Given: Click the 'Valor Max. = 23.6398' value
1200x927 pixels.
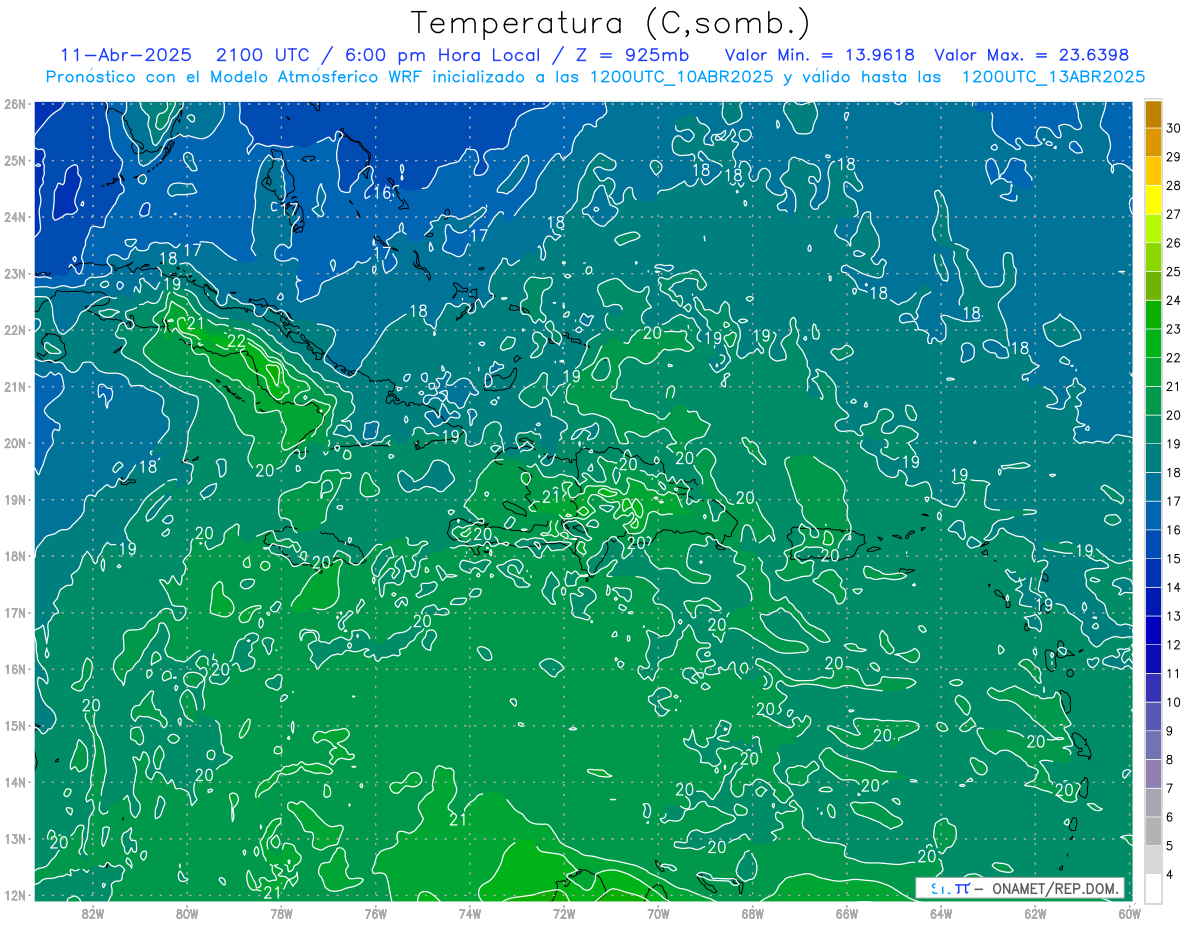Looking at the screenshot, I should point(1031,55).
